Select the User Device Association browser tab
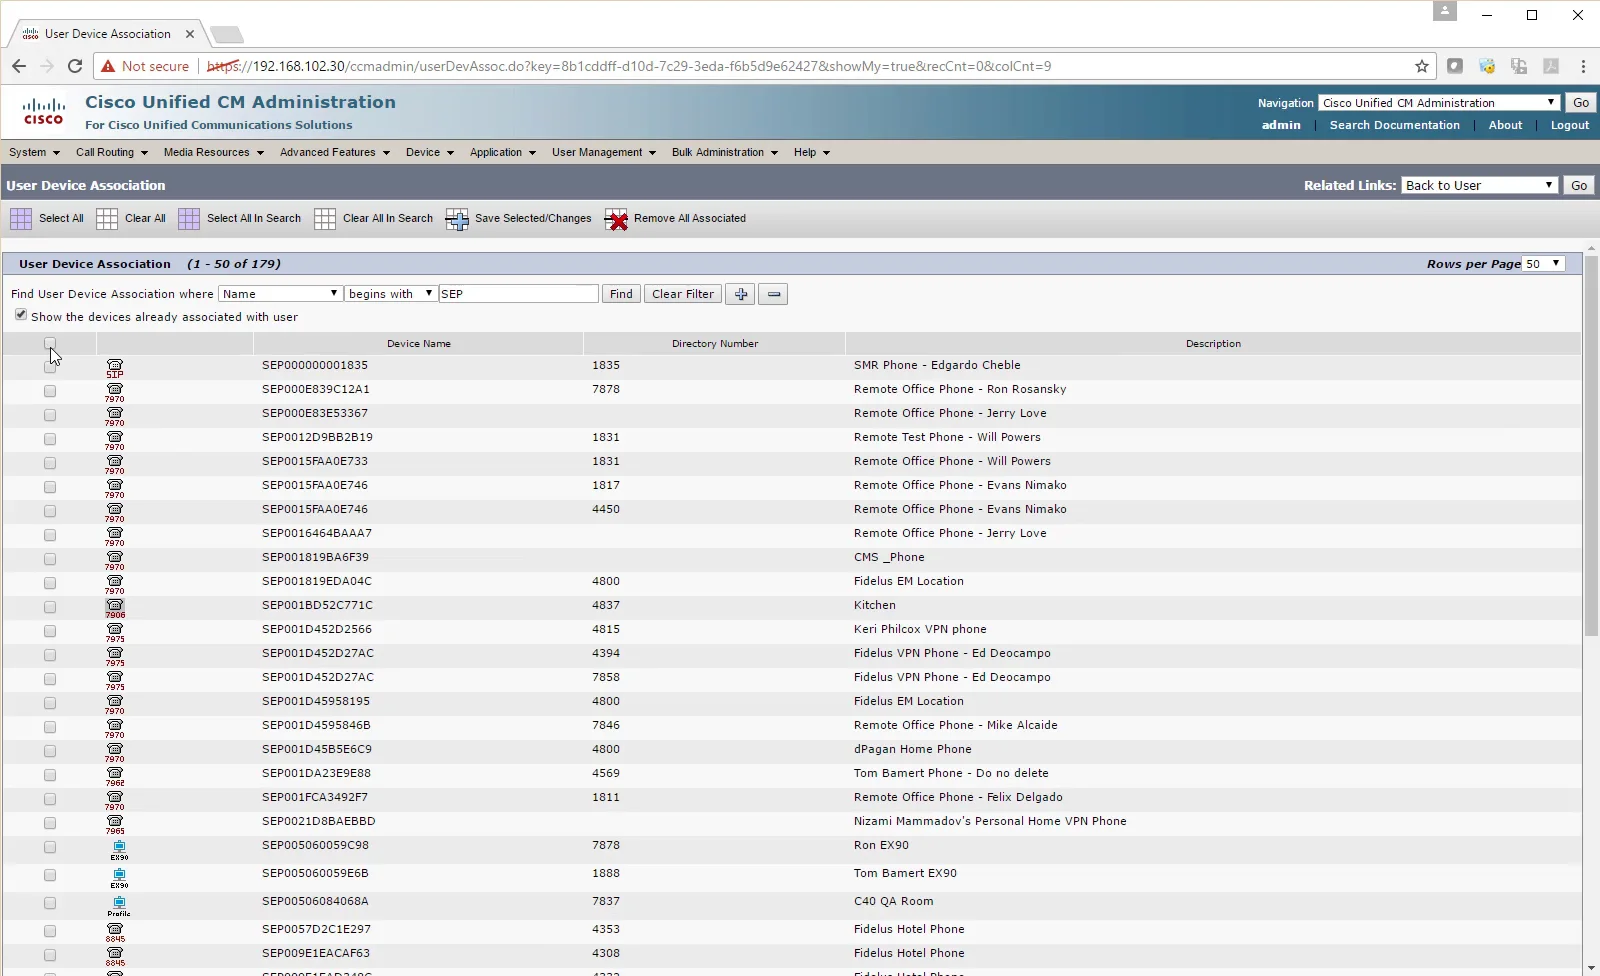 [x=108, y=34]
